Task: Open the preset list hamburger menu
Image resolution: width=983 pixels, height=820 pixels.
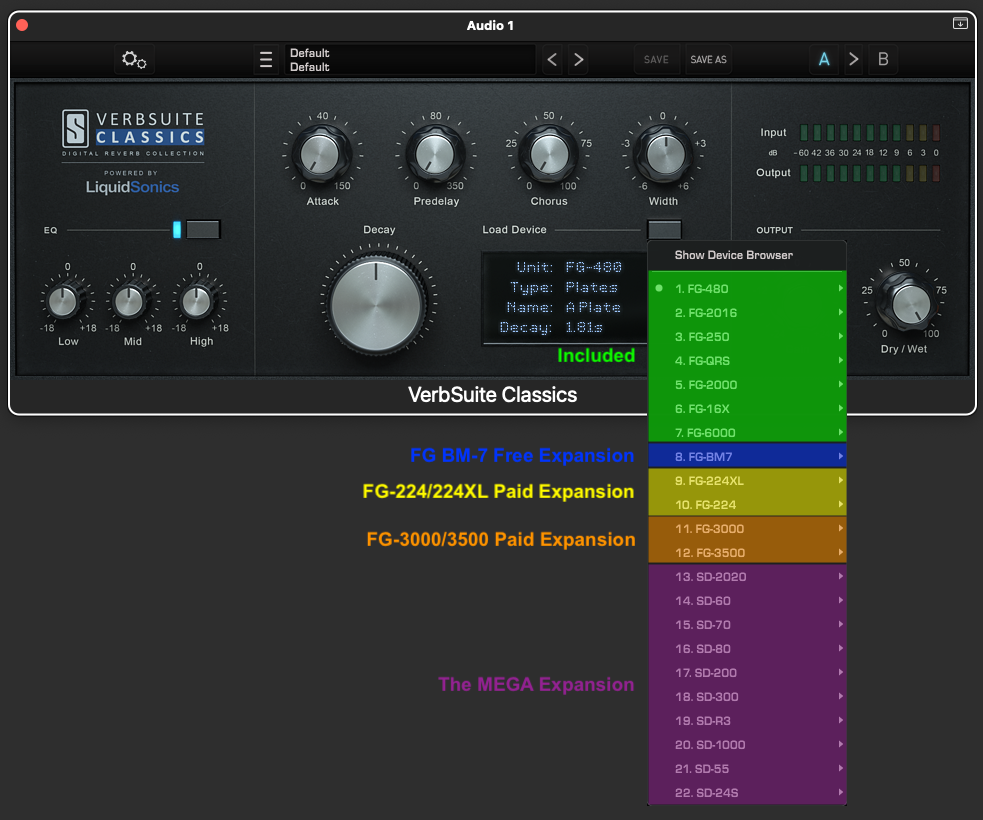Action: pos(266,60)
